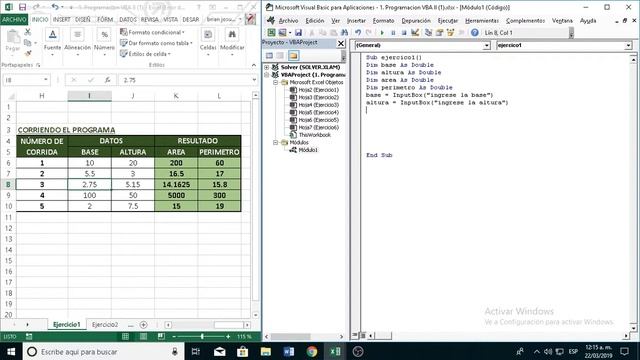The width and height of the screenshot is (640, 360).
Task: Click cell showing 14.1625 in AREA column
Action: [176, 184]
